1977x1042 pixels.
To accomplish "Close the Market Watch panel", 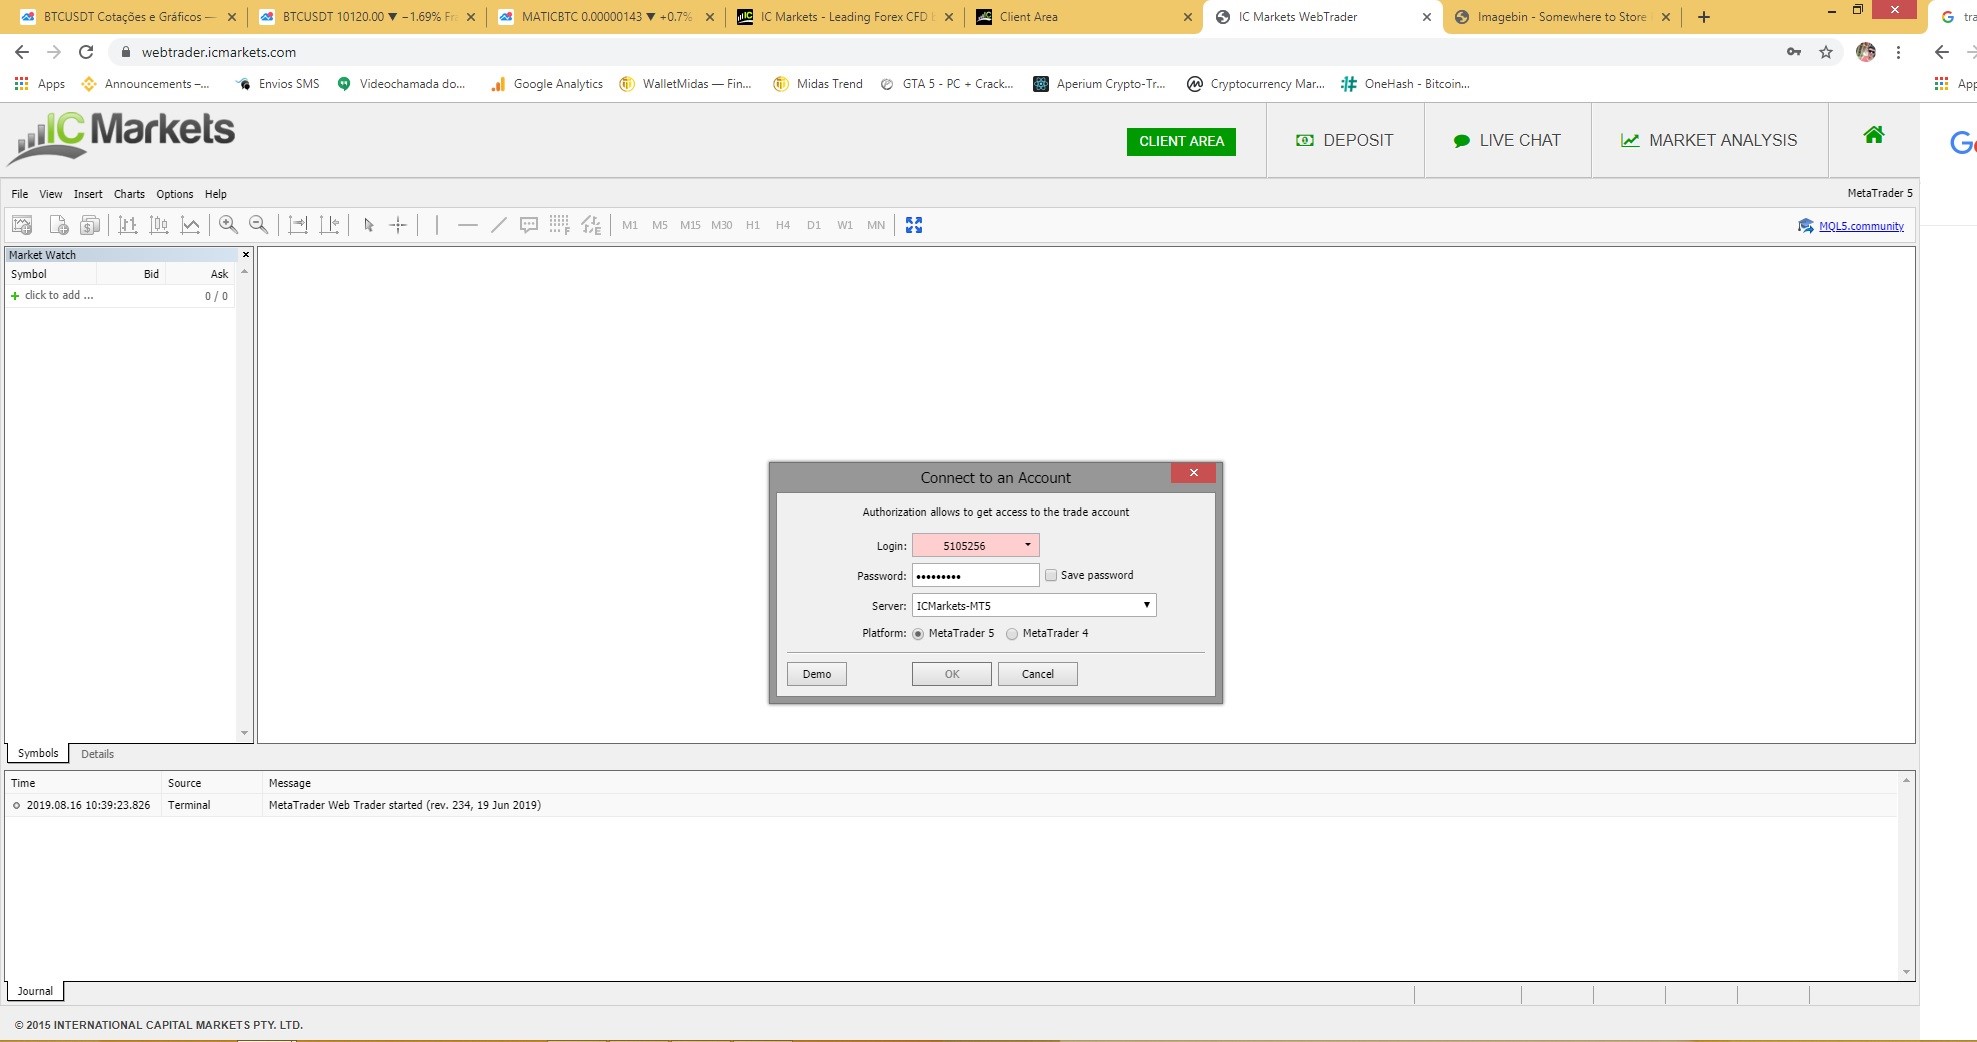I will point(246,255).
